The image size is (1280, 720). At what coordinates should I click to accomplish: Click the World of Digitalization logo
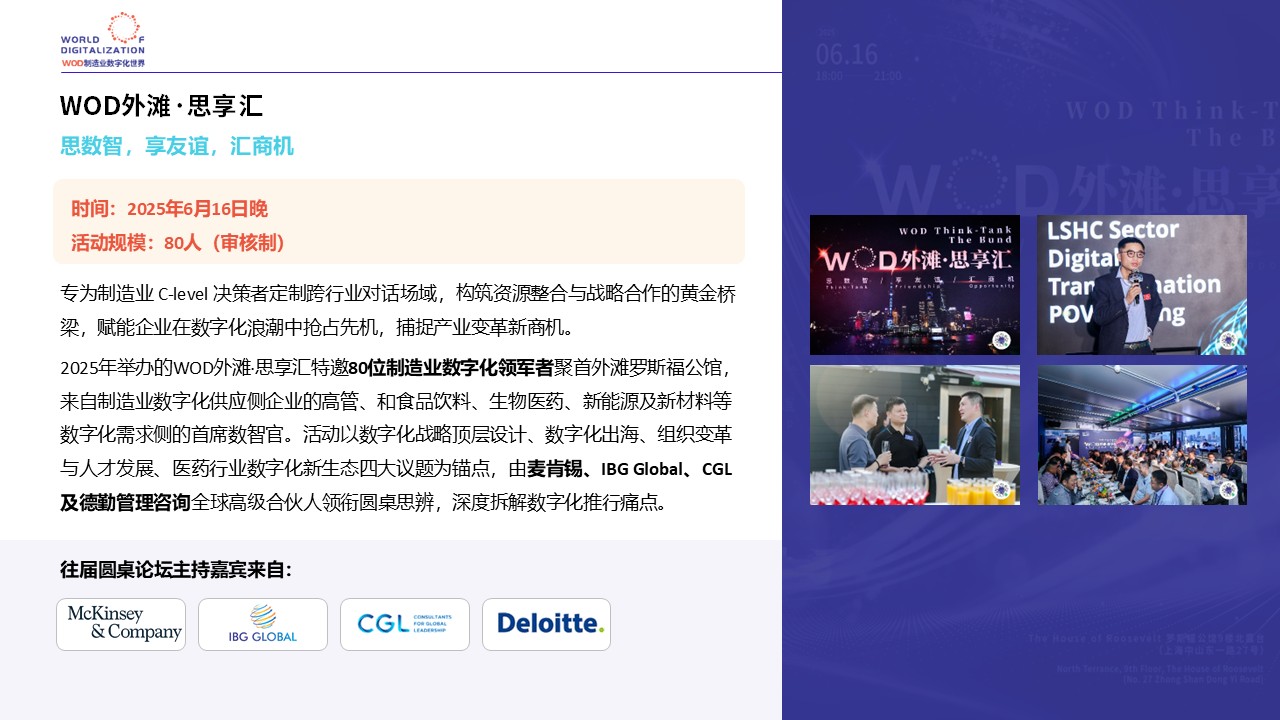pyautogui.click(x=103, y=41)
